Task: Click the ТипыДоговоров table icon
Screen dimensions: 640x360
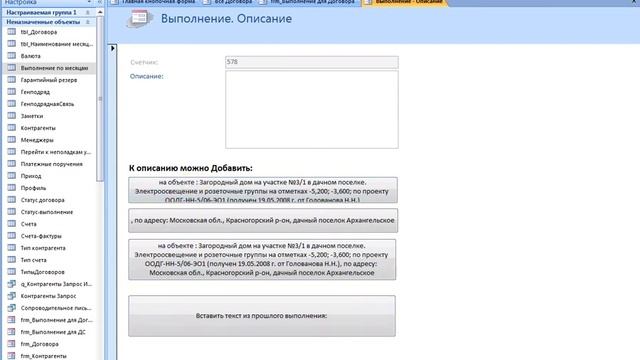Action: tap(12, 272)
